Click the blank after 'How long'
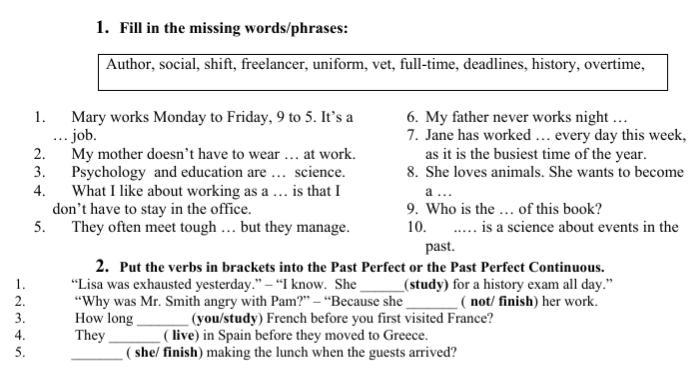700x372 pixels. 162,320
